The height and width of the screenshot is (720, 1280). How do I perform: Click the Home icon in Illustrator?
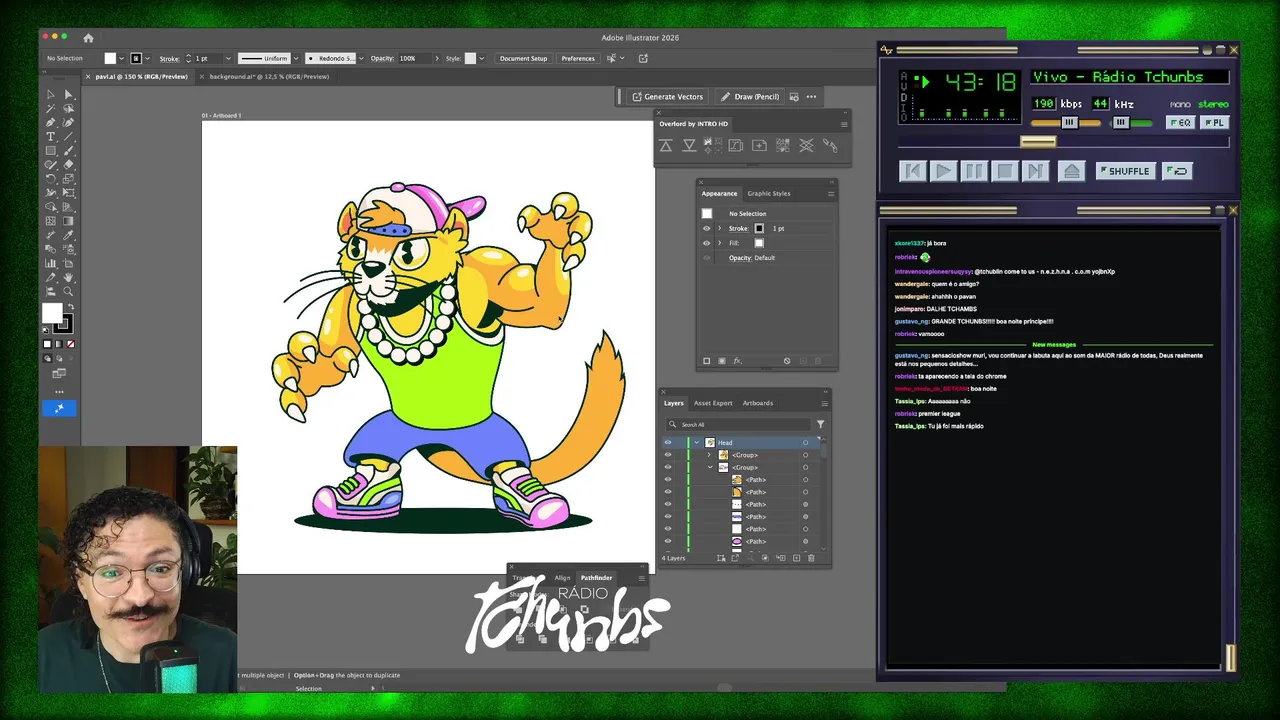click(x=88, y=38)
